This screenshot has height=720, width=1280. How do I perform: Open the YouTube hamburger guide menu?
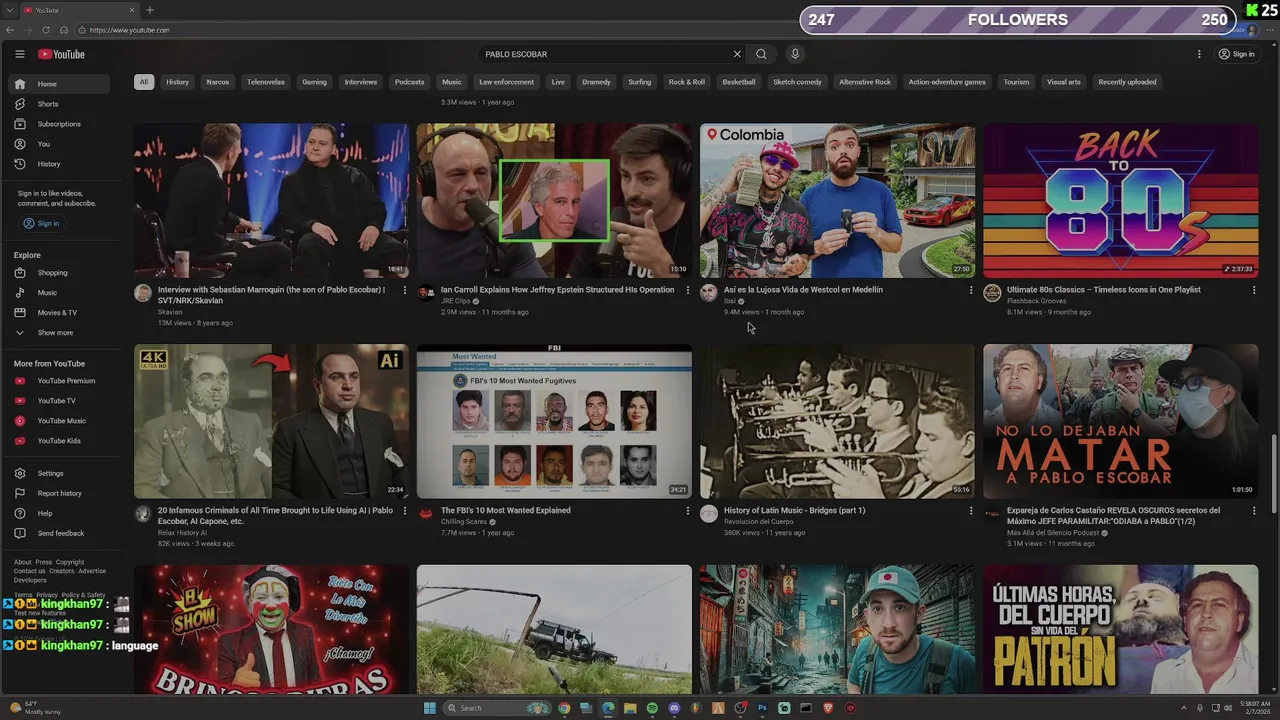point(19,54)
